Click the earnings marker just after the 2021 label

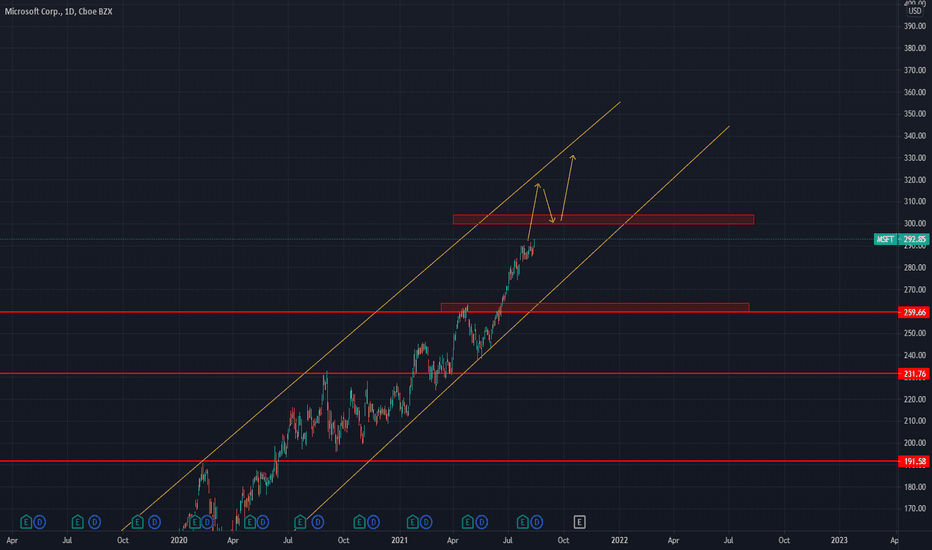(x=413, y=522)
